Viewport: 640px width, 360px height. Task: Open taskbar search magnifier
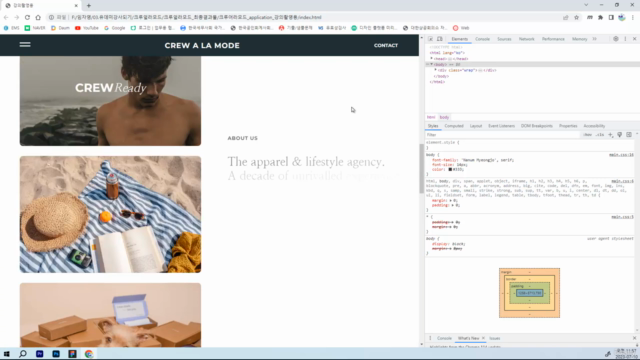pyautogui.click(x=23, y=354)
